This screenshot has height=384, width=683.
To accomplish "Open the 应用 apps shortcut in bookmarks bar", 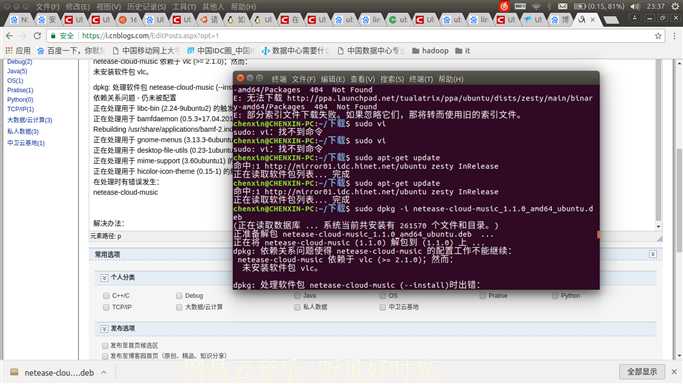I will click(x=18, y=51).
